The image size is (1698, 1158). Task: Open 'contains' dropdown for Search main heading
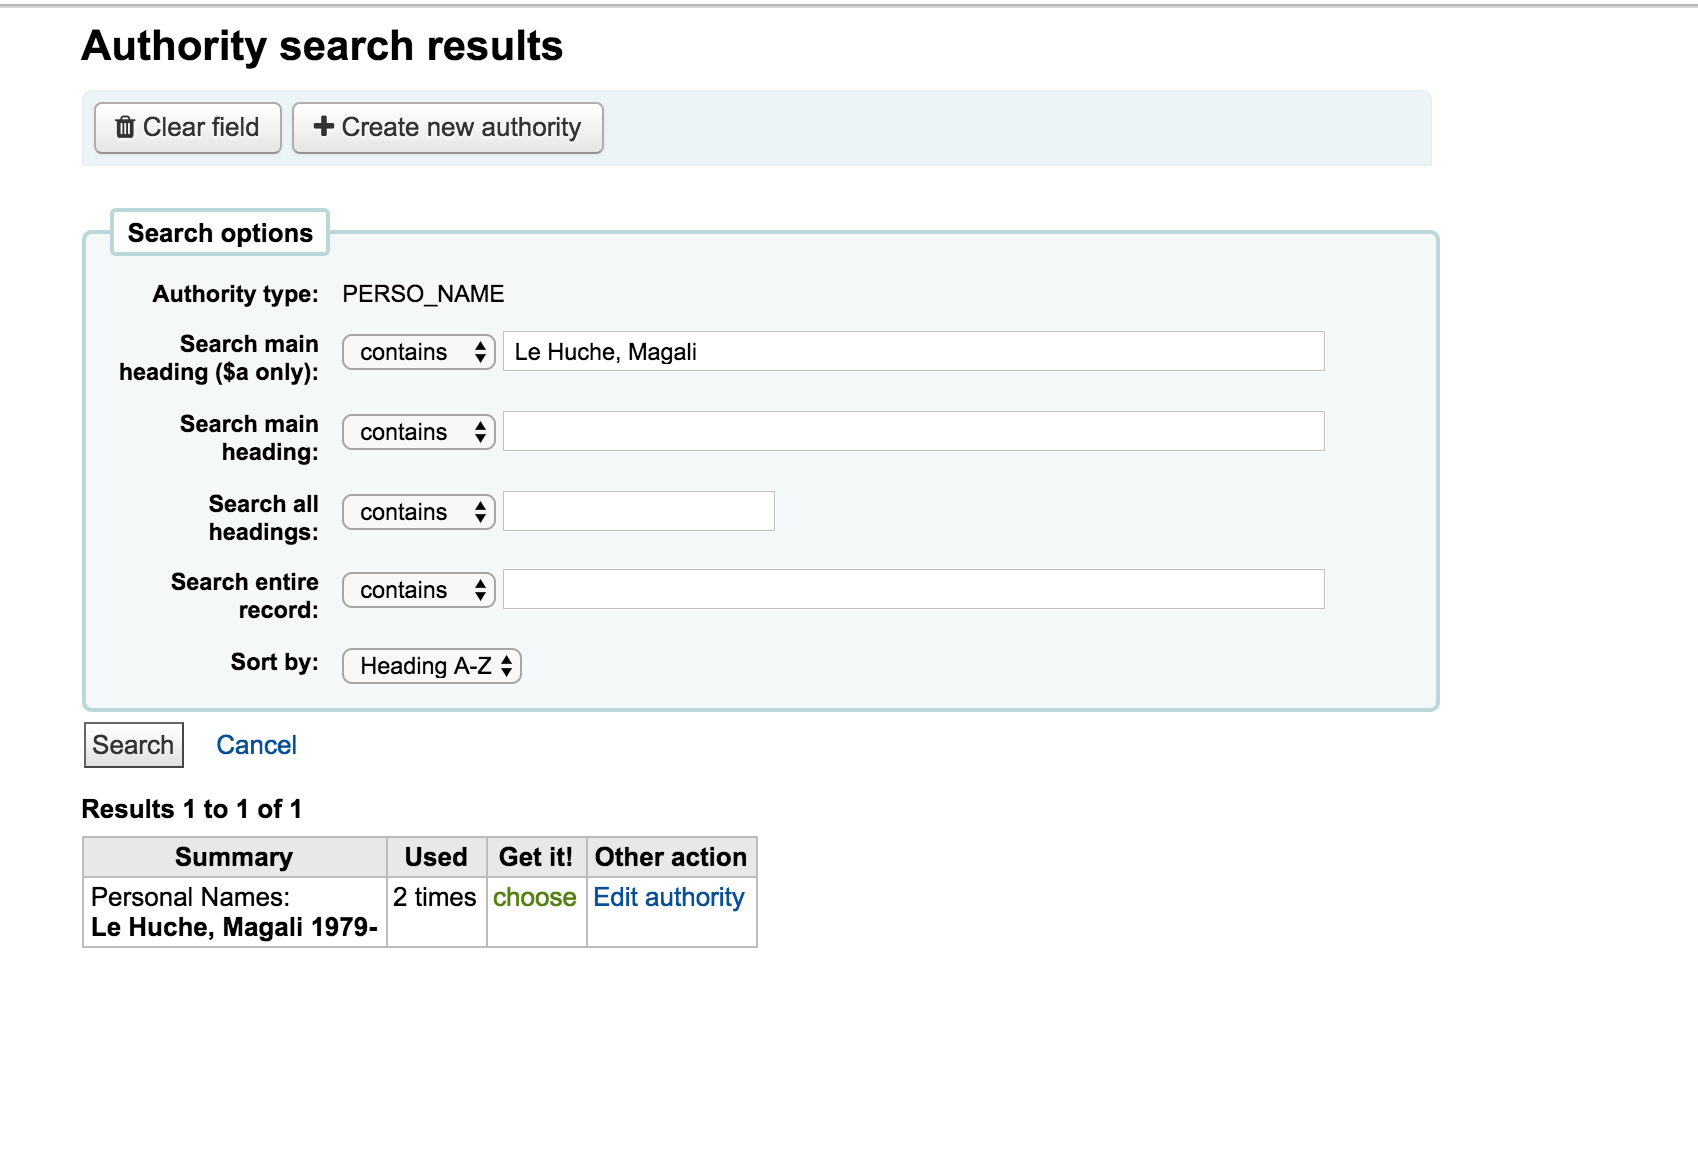point(419,432)
